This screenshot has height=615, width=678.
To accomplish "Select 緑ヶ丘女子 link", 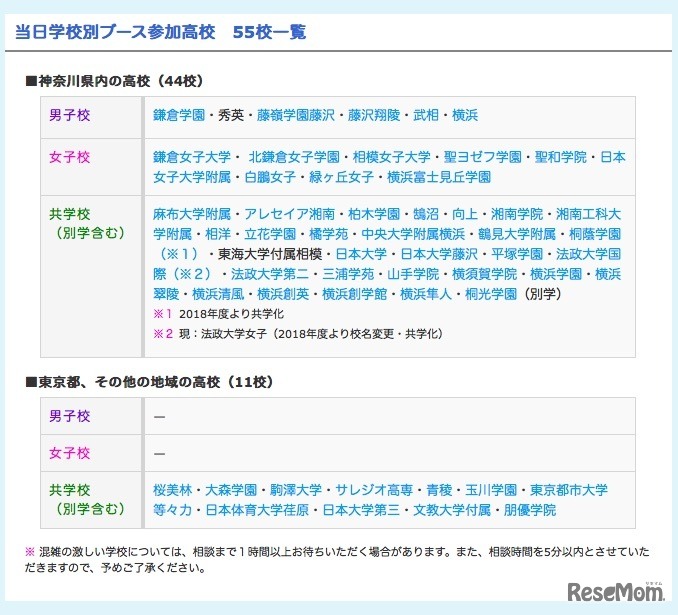I will [342, 177].
